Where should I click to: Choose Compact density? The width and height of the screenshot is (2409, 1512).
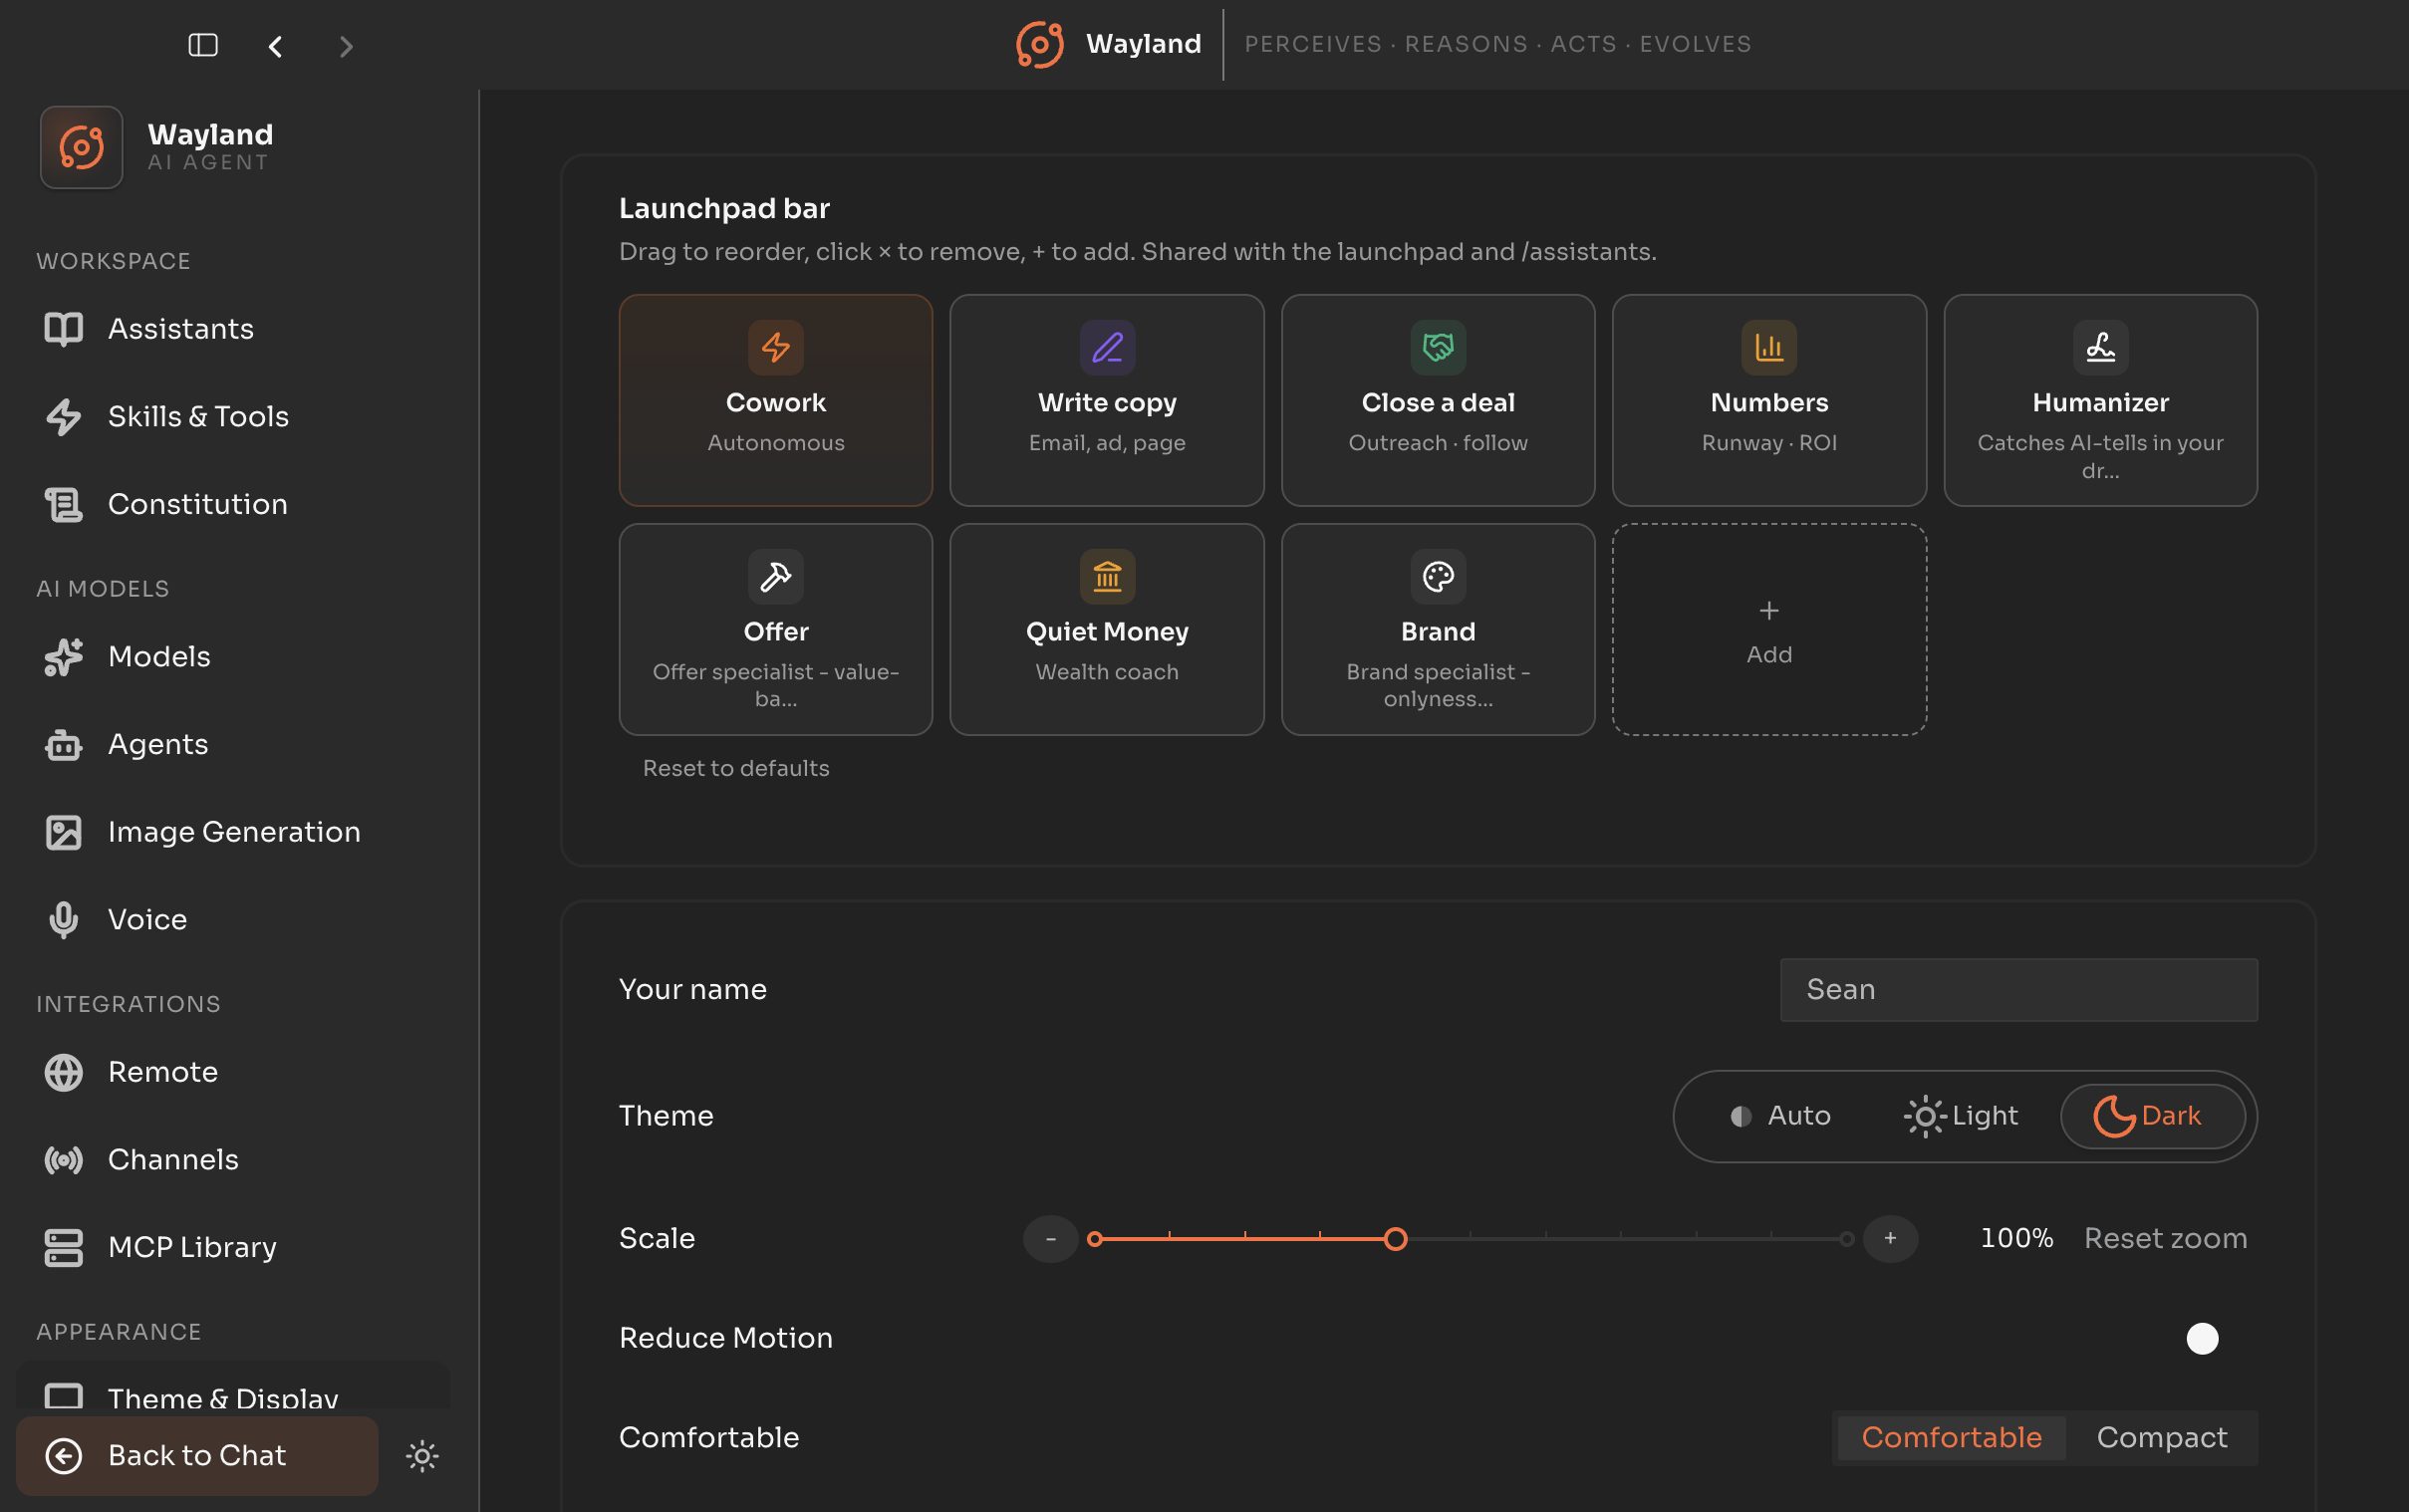(2161, 1438)
